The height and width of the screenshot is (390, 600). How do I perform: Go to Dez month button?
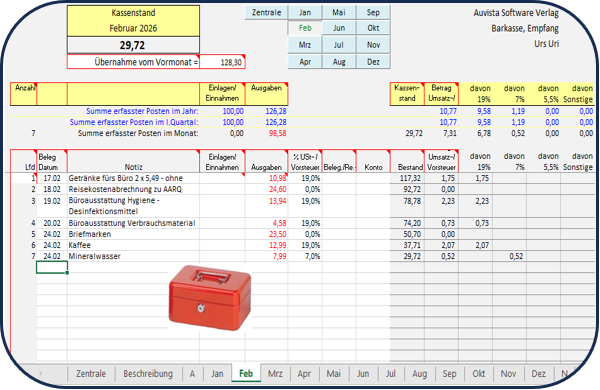click(x=373, y=62)
